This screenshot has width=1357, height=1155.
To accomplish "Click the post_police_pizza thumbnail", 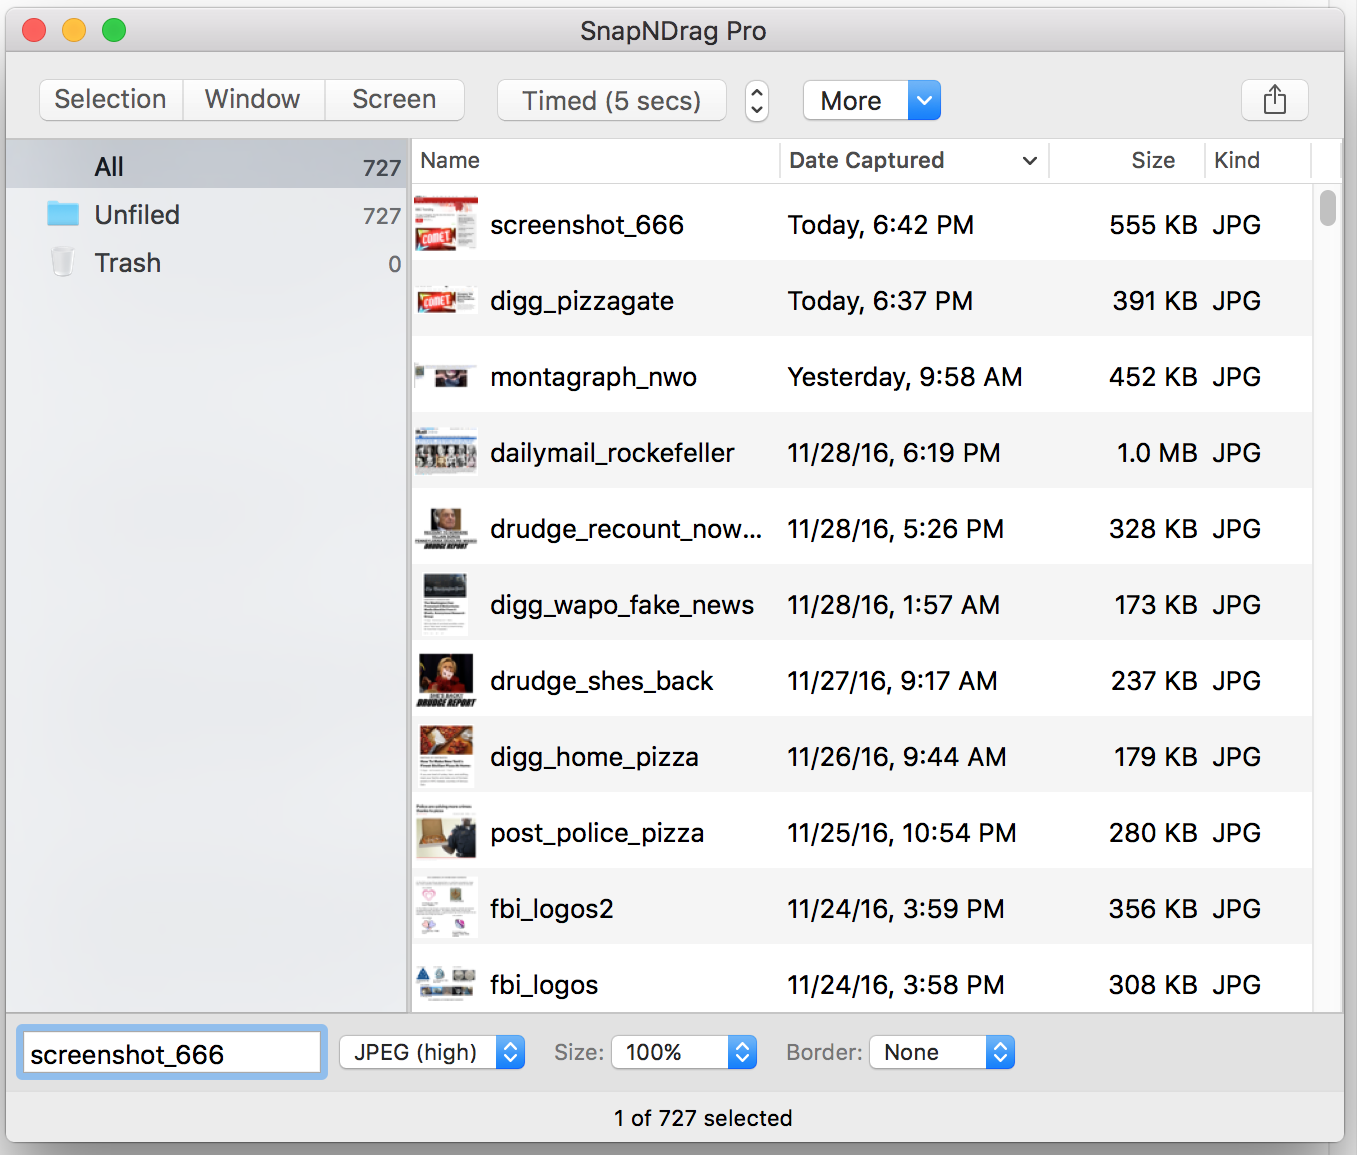I will tap(446, 832).
